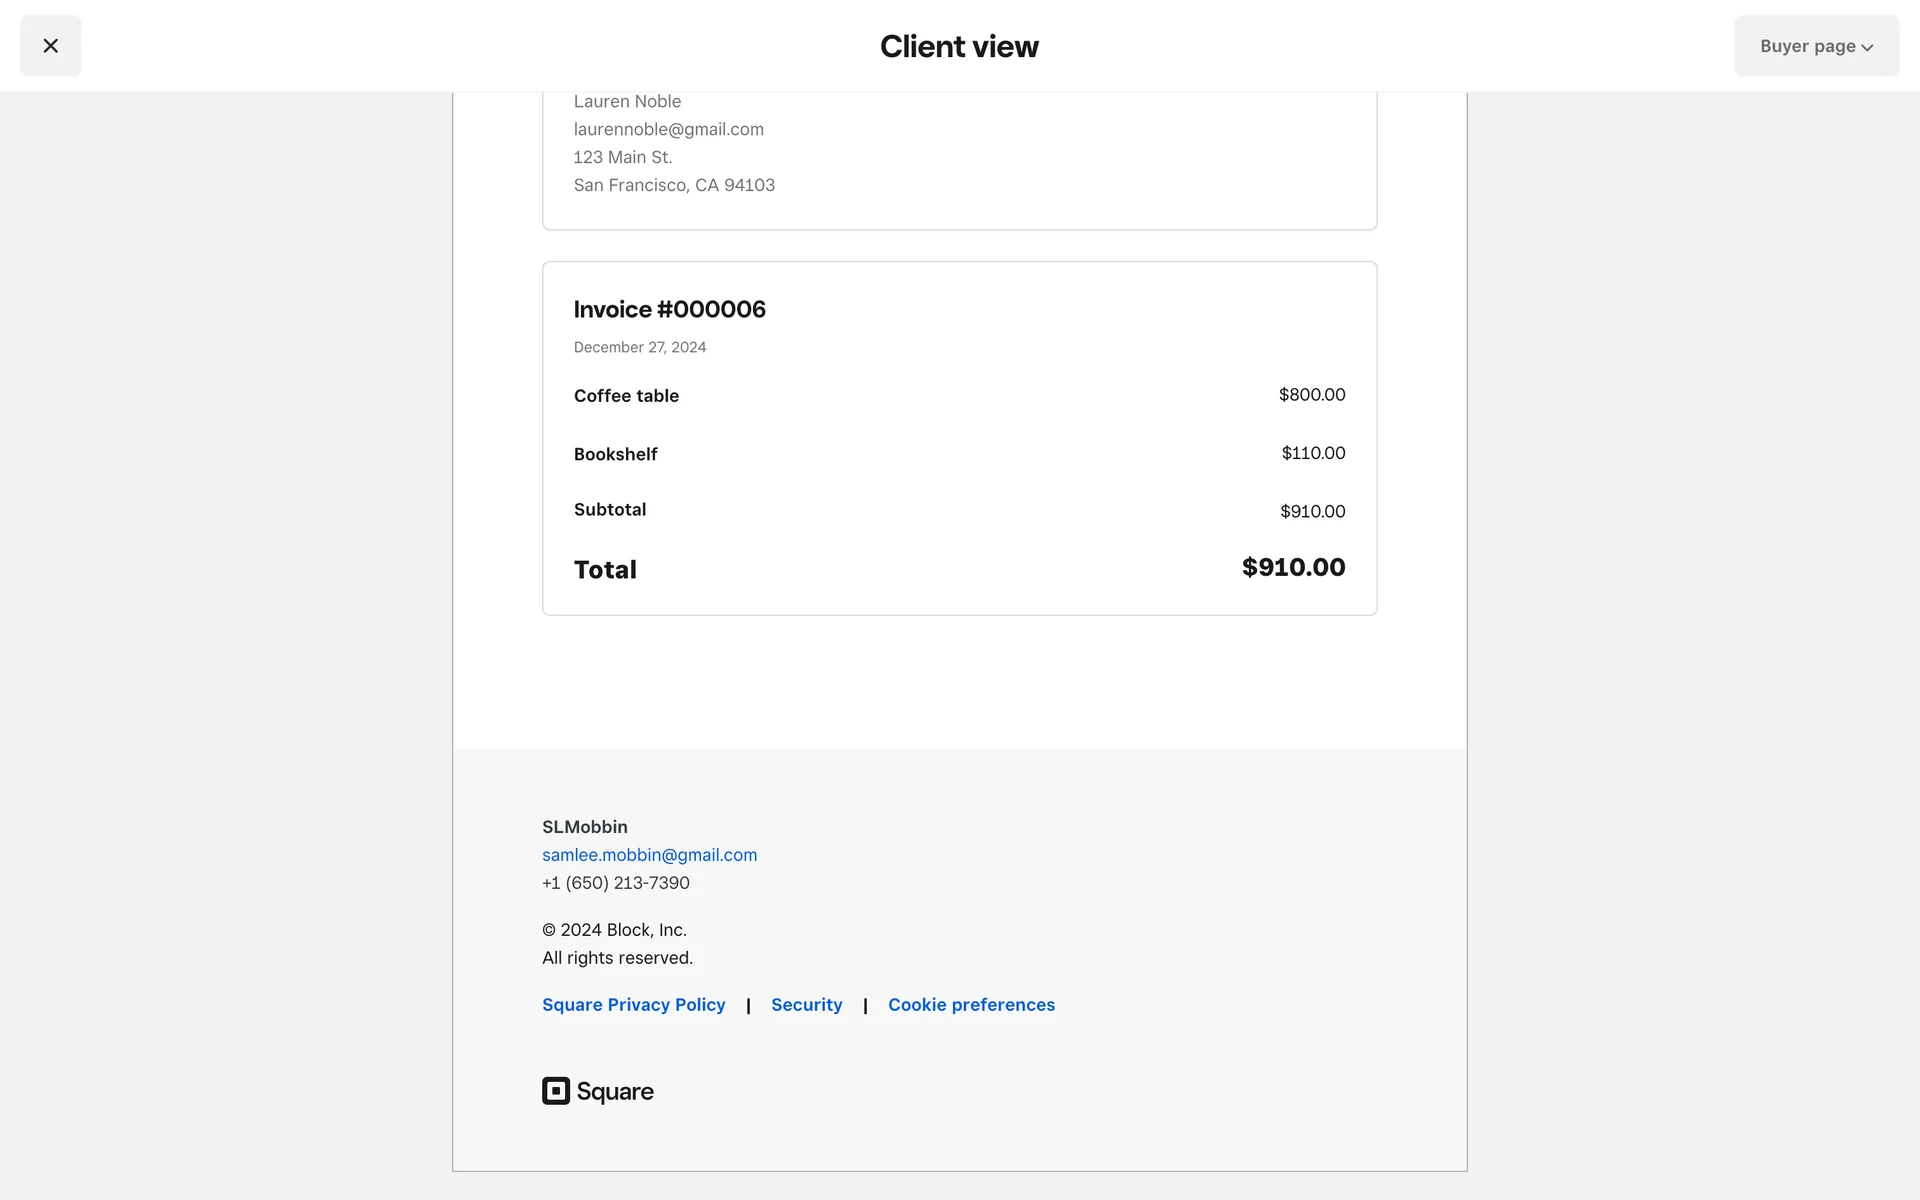This screenshot has width=1920, height=1200.
Task: Click the Square logo in footer
Action: tap(598, 1091)
